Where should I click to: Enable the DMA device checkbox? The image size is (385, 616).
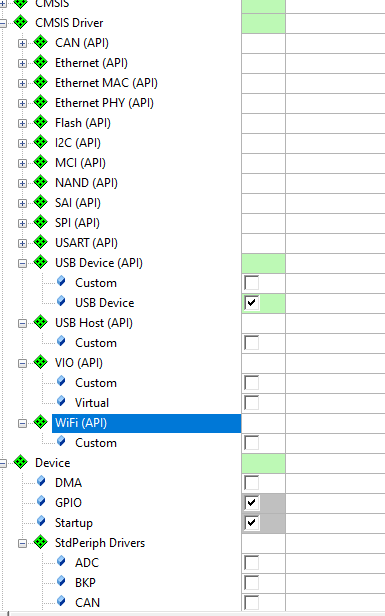251,483
